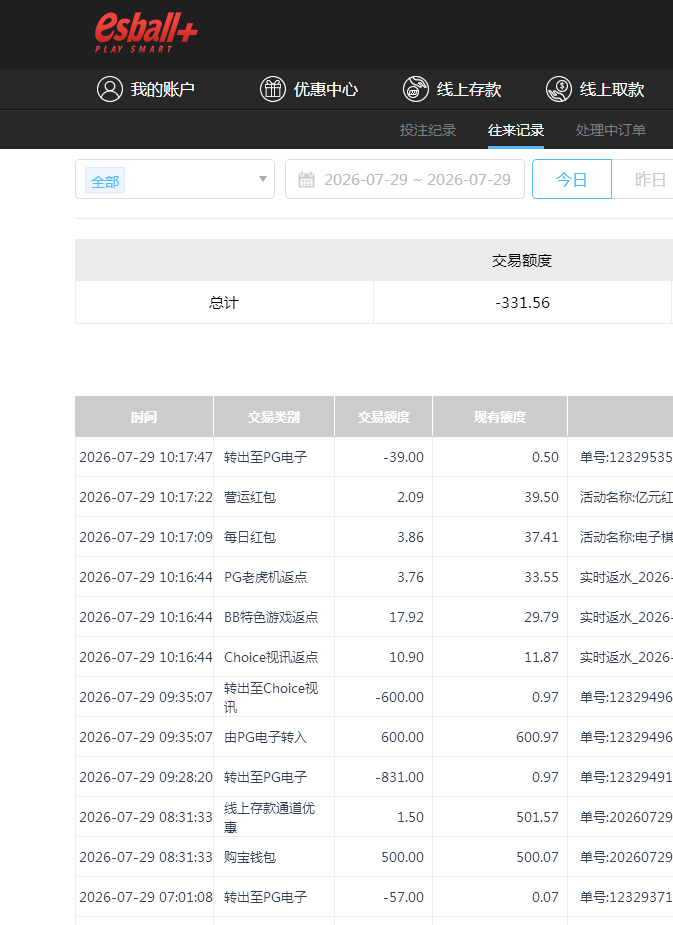The width and height of the screenshot is (673, 925).
Task: Click time 2026-07-29 09:28:20
Action: pos(146,777)
